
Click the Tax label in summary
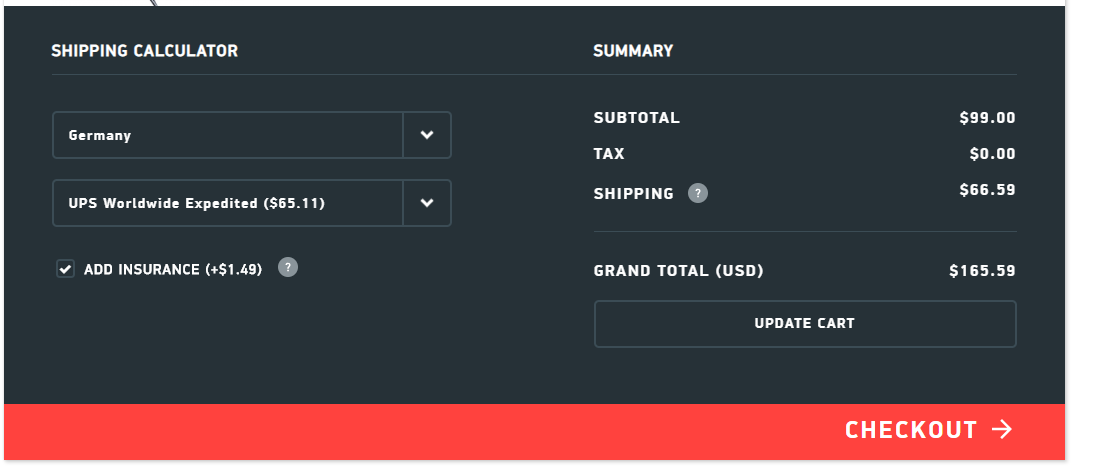[609, 154]
